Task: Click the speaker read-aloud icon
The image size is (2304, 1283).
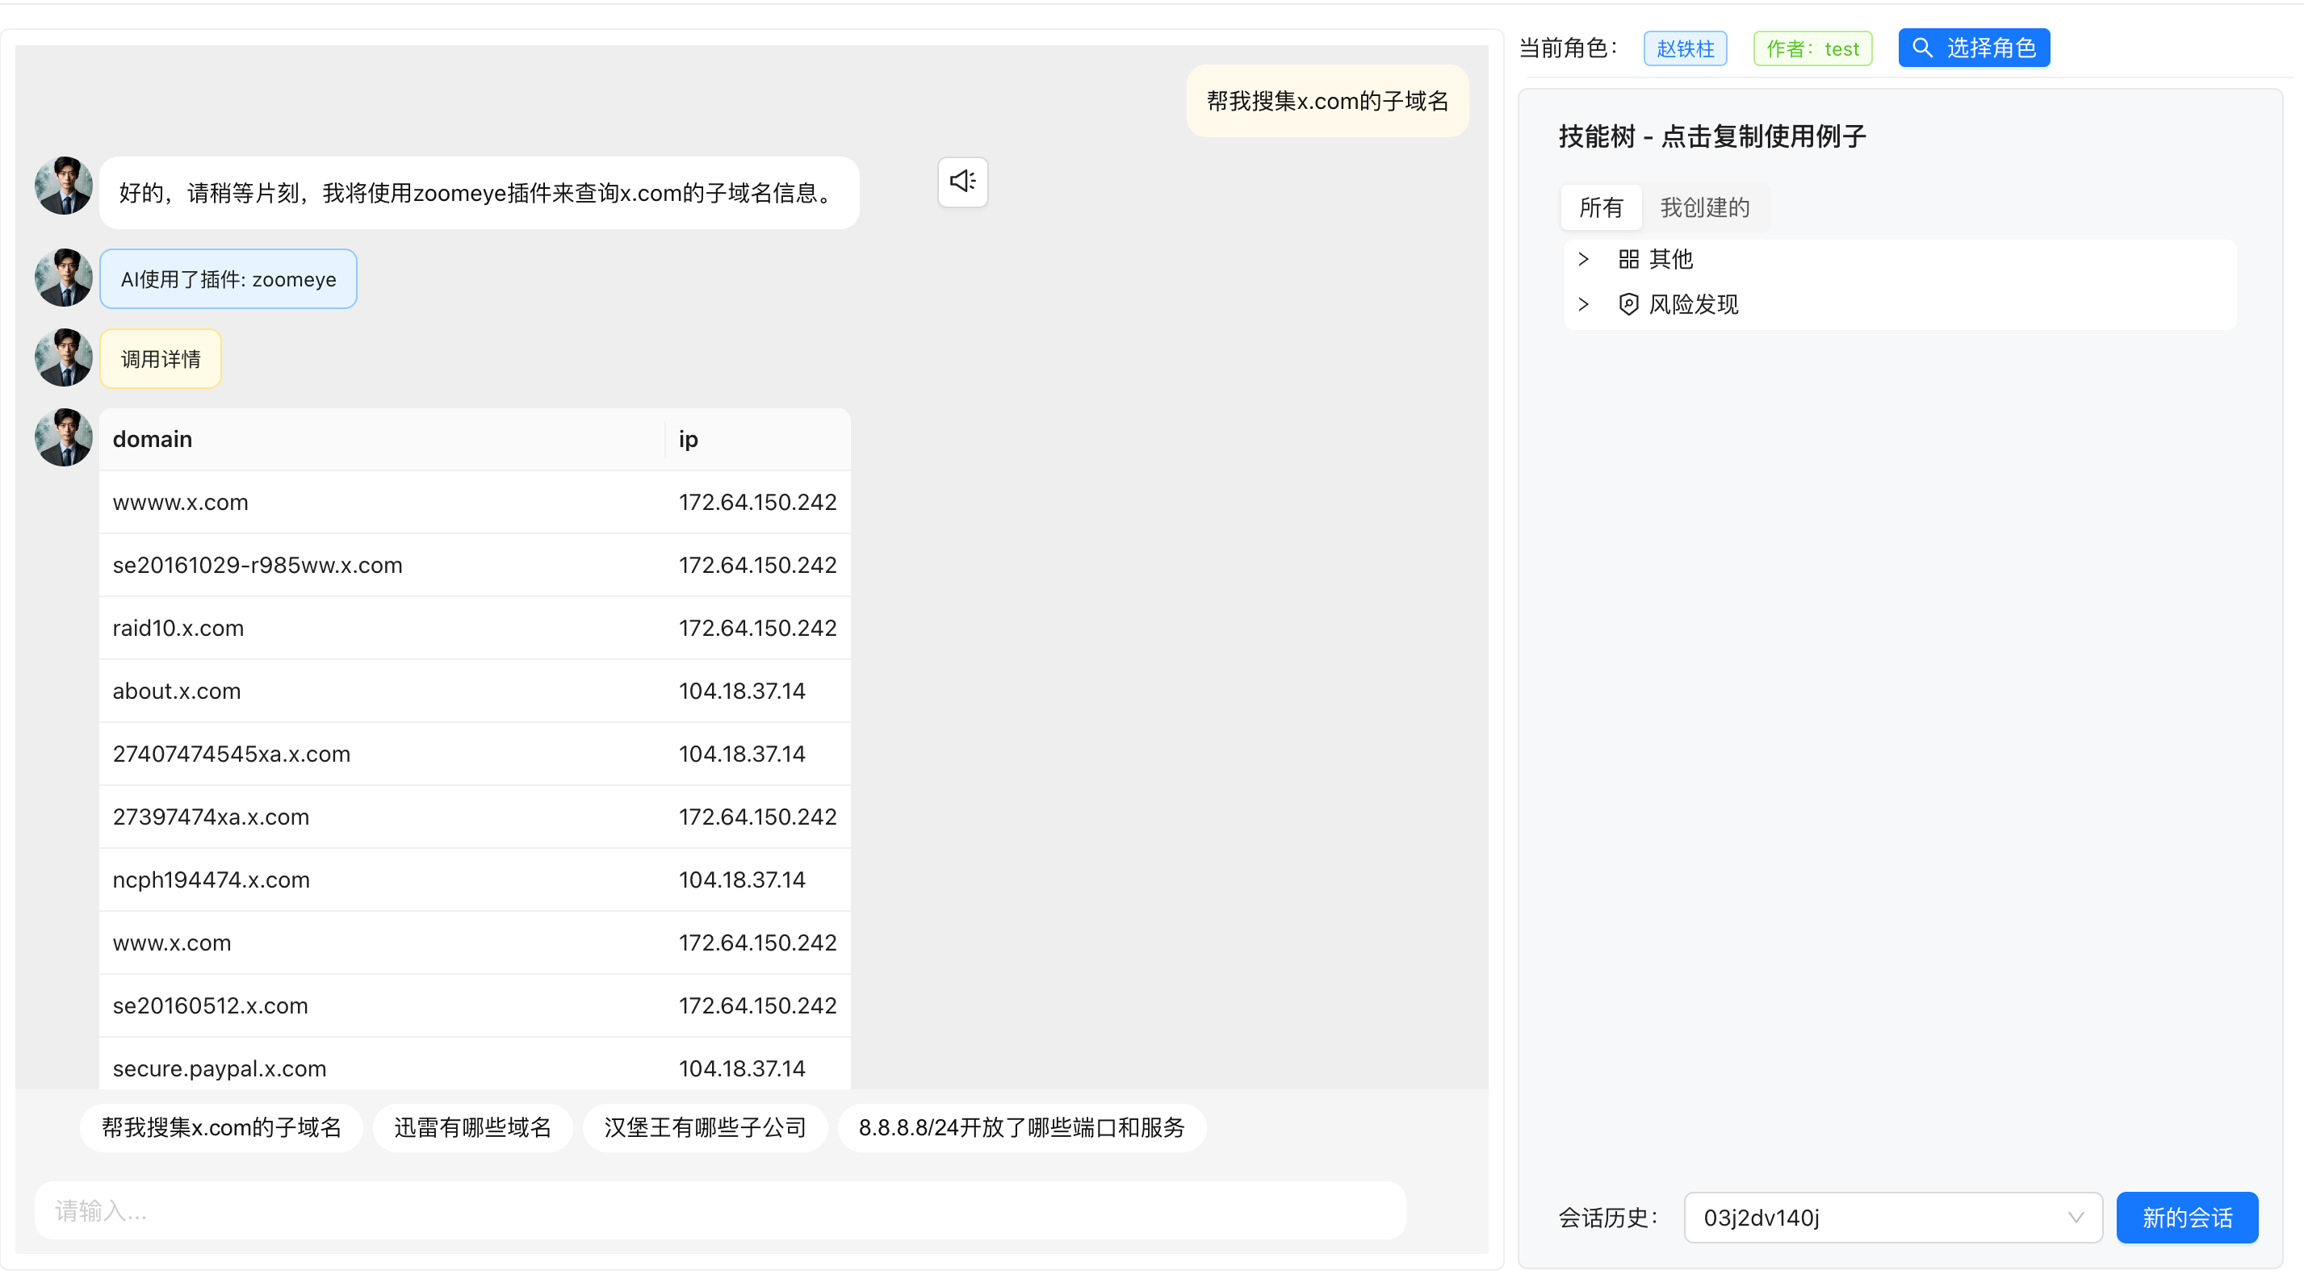Action: point(962,182)
